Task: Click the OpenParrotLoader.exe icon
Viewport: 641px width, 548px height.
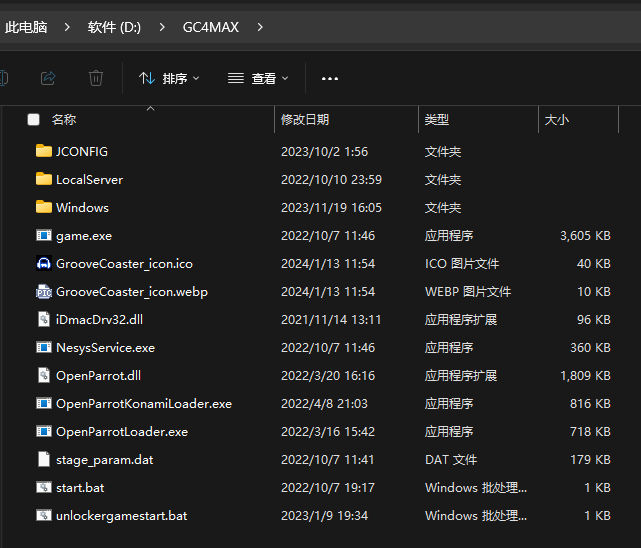Action: point(44,431)
